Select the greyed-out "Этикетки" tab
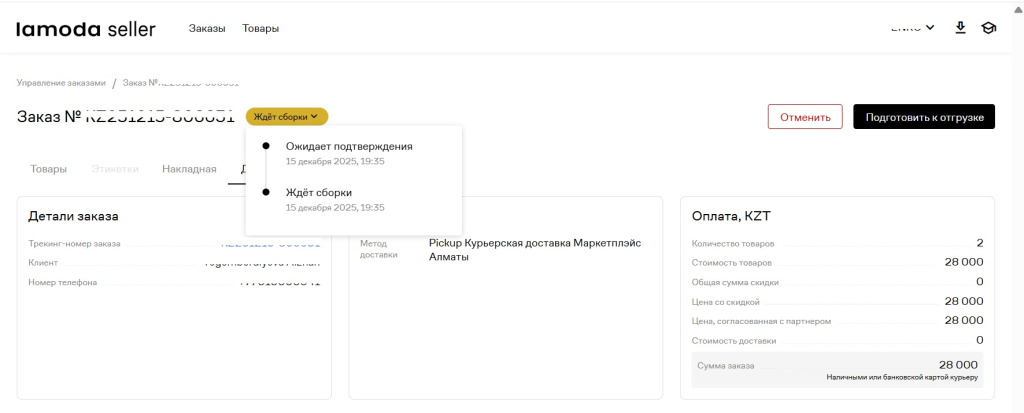1024x413 pixels. pos(114,169)
